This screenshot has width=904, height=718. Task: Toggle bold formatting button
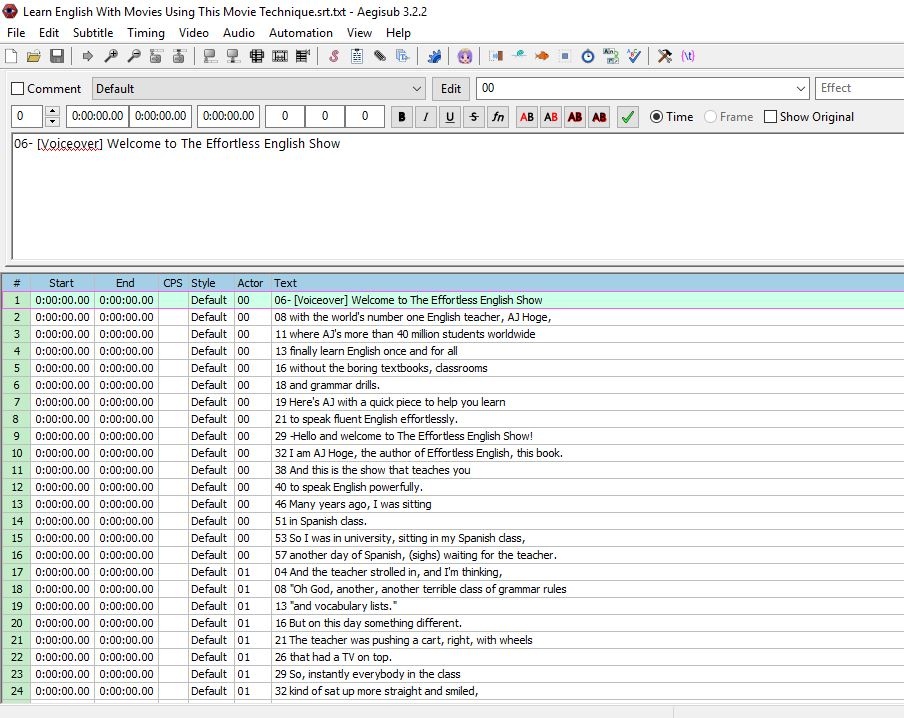click(402, 117)
